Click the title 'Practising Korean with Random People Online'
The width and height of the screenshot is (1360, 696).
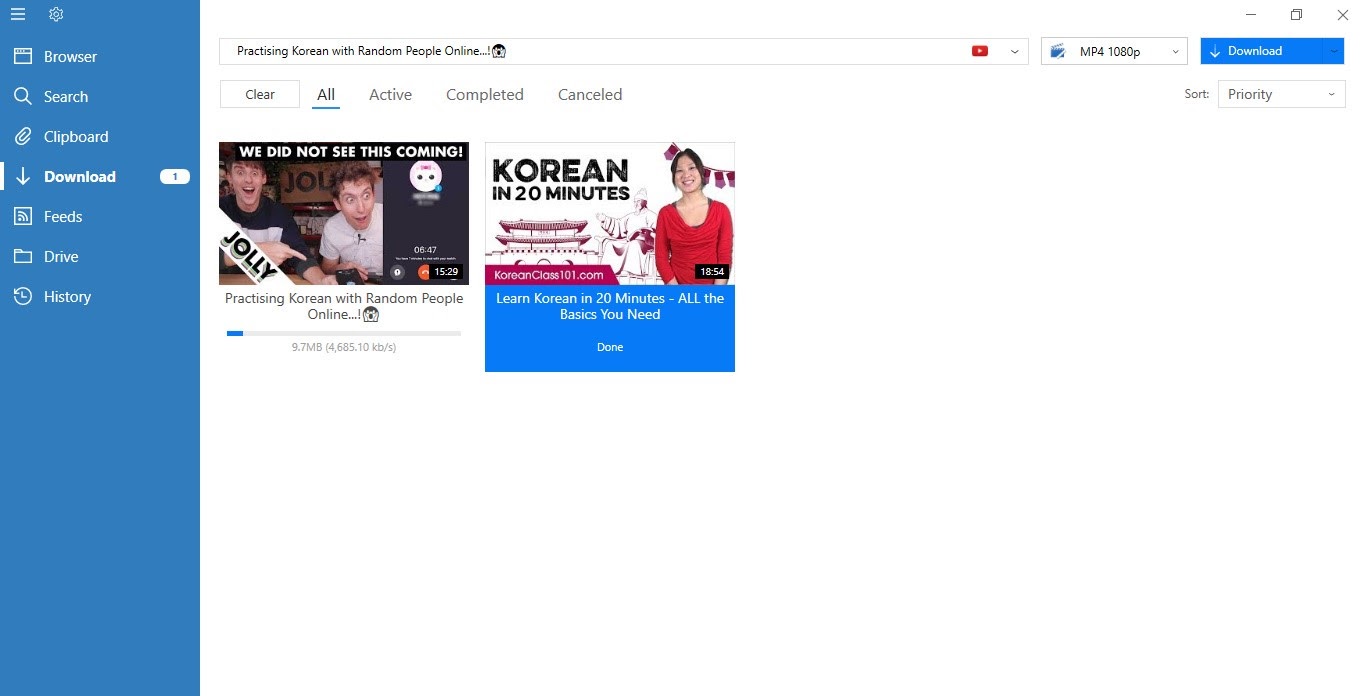(x=344, y=306)
